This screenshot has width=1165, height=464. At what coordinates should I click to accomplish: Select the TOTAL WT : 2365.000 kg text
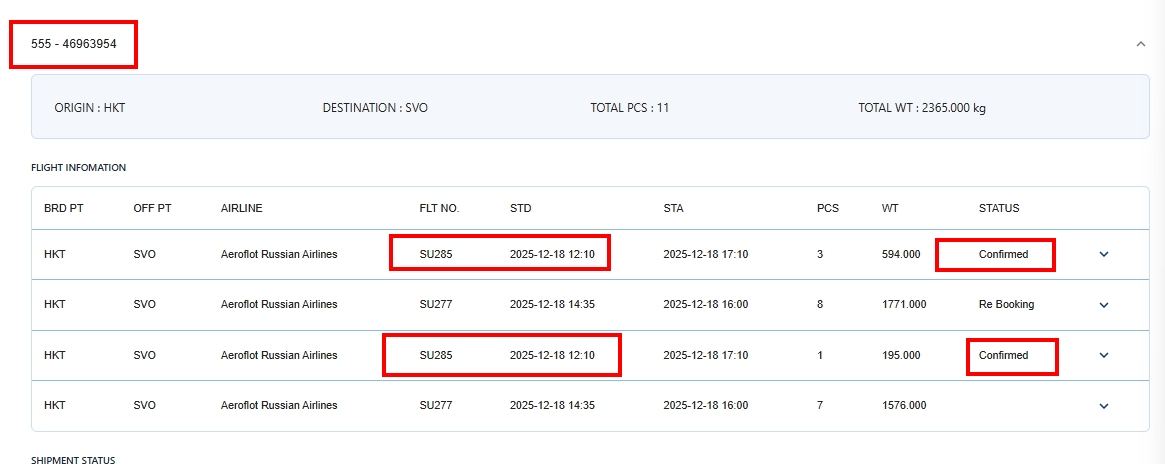tap(921, 108)
